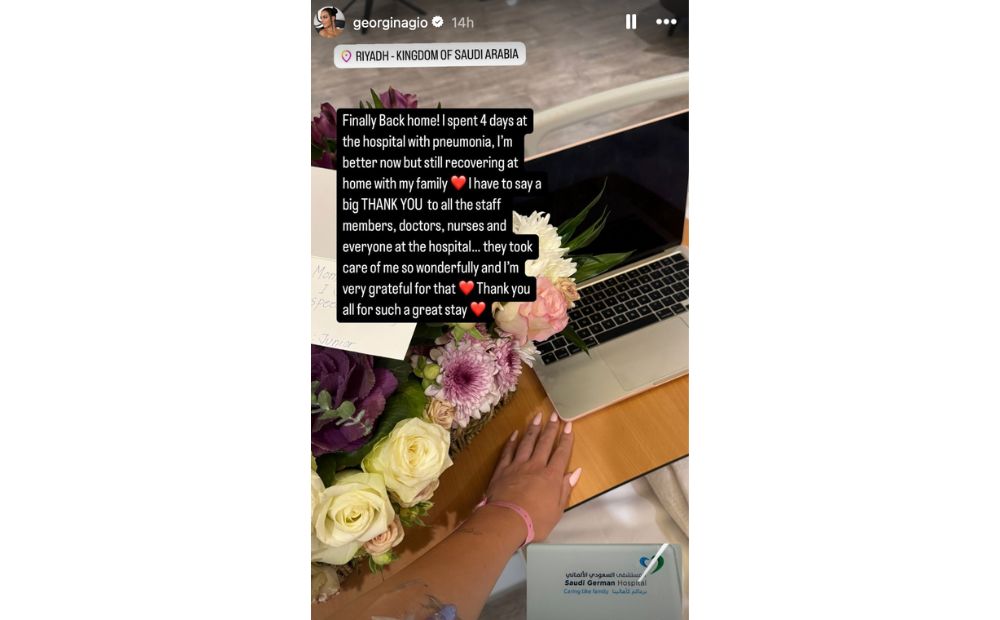This screenshot has height=620, width=1000.
Task: Pause the story with the pause button
Action: coord(631,22)
